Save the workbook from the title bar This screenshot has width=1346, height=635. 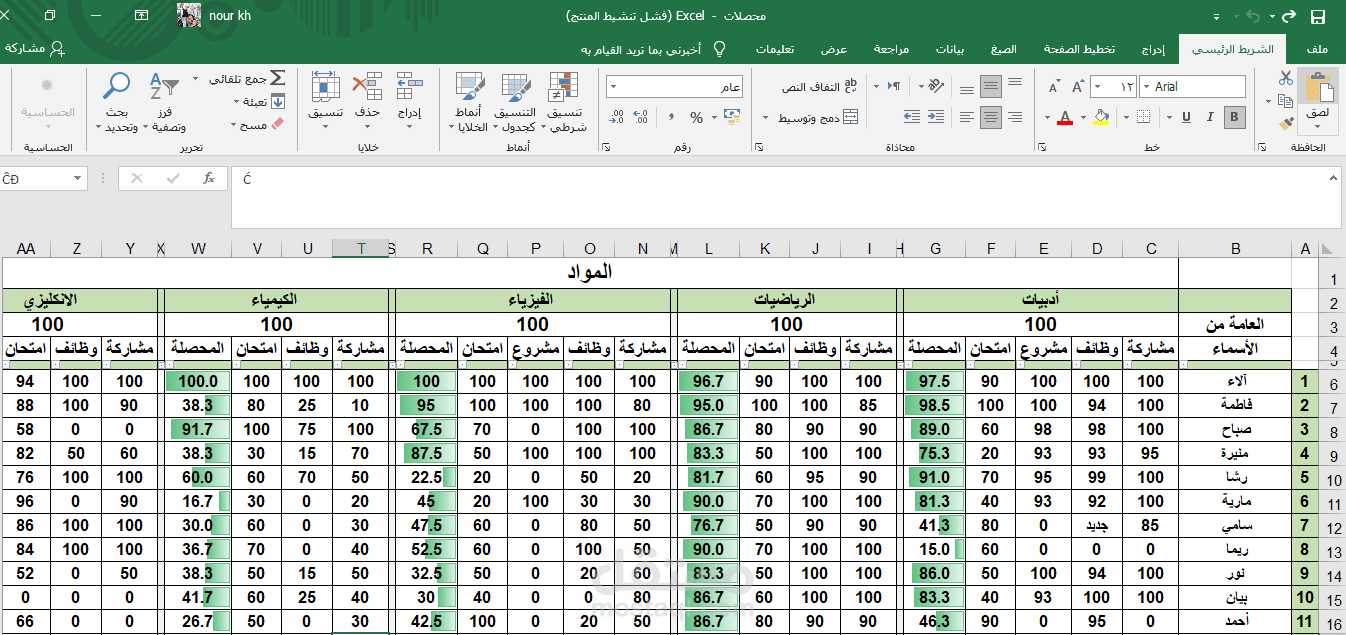(x=1317, y=16)
